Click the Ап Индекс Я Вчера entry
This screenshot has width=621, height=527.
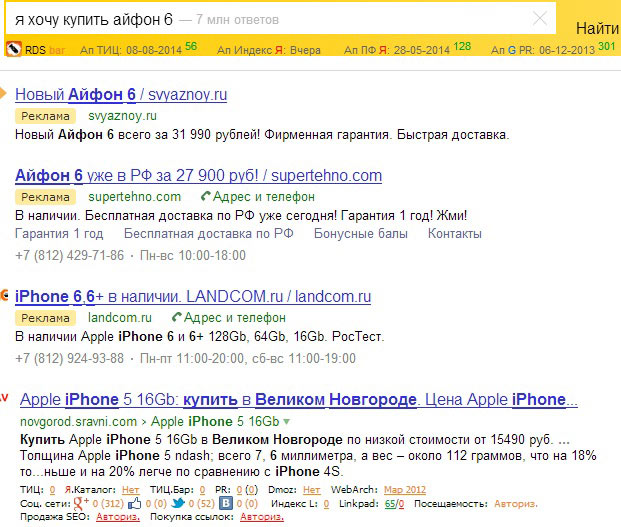[269, 50]
